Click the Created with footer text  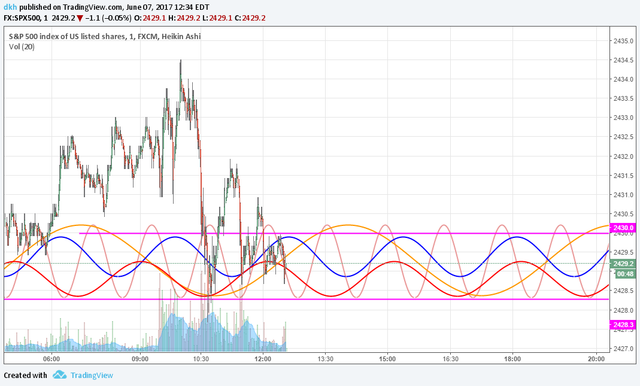pyautogui.click(x=25, y=375)
